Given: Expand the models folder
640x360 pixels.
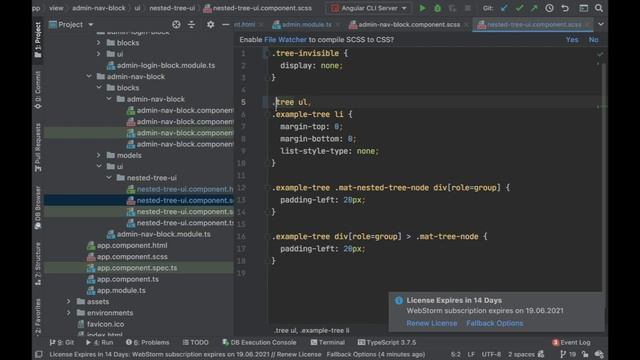Looking at the screenshot, I should 99,155.
